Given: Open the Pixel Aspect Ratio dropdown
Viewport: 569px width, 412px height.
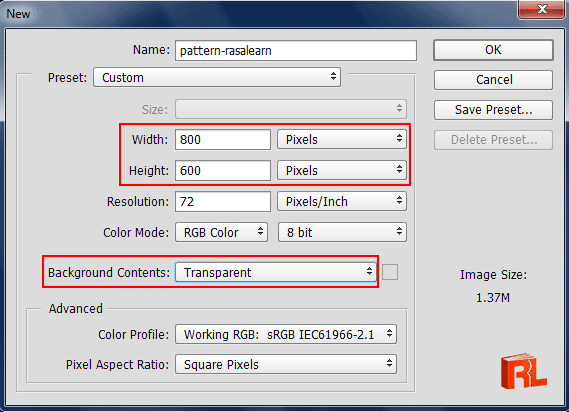Looking at the screenshot, I should click(x=286, y=364).
